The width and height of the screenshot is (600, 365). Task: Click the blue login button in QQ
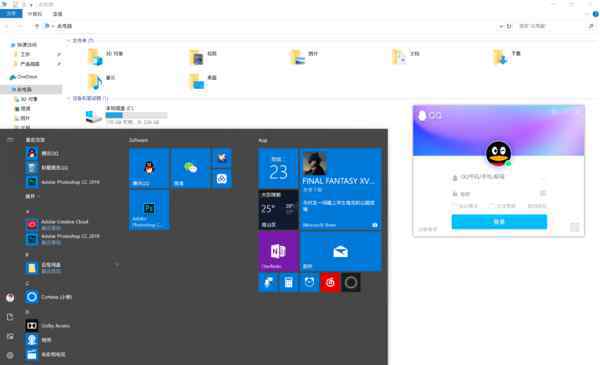tap(499, 222)
